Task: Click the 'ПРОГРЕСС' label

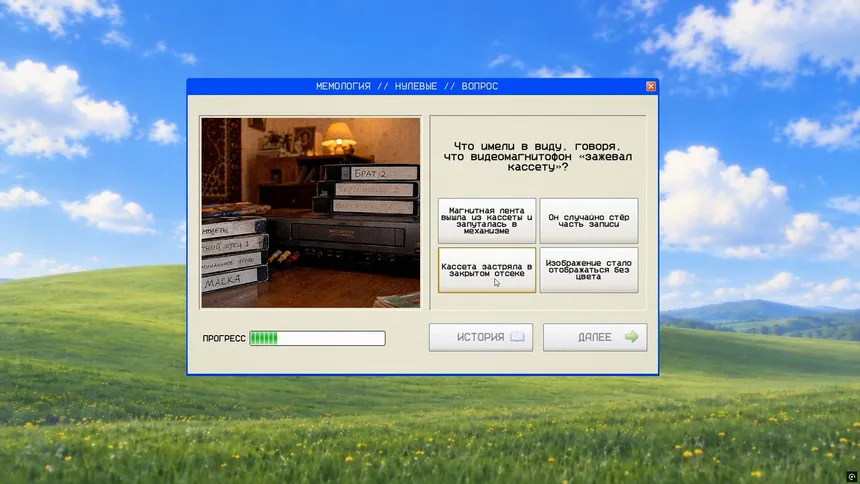Action: tap(224, 339)
